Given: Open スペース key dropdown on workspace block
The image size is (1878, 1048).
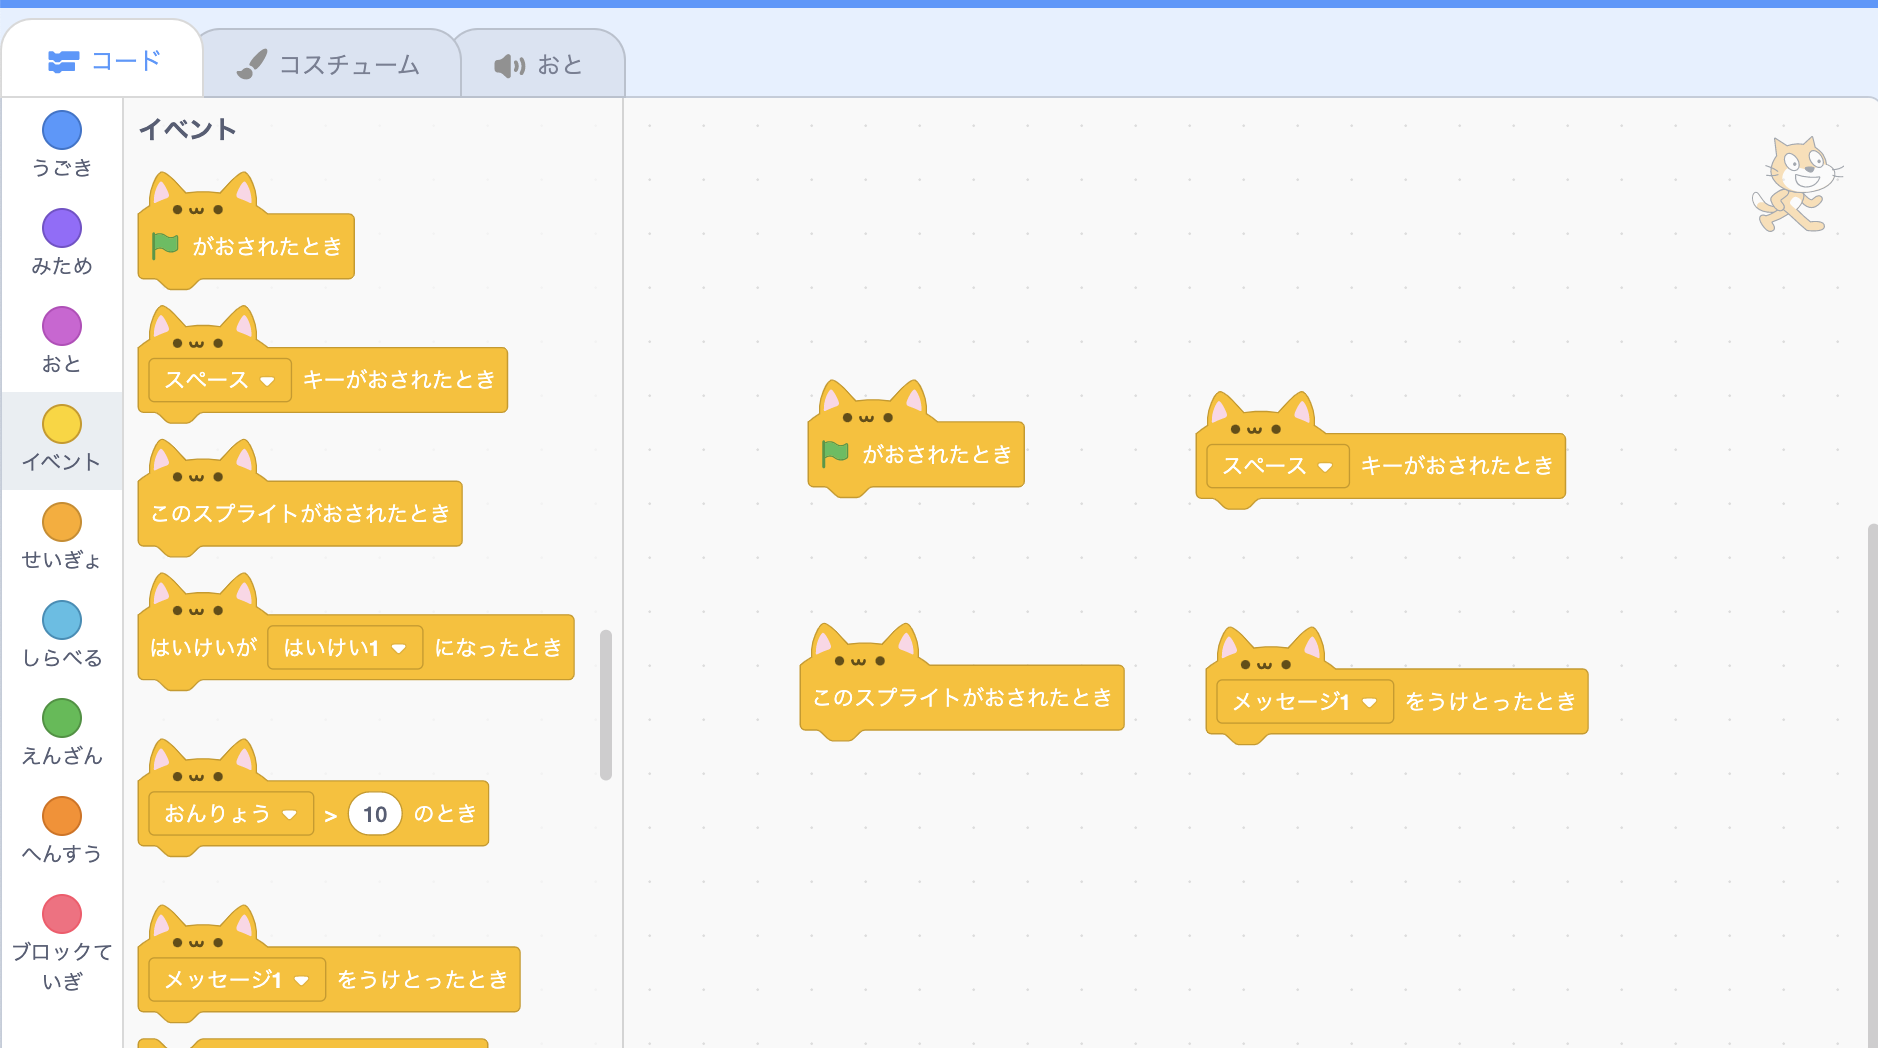Looking at the screenshot, I should click(x=1278, y=466).
